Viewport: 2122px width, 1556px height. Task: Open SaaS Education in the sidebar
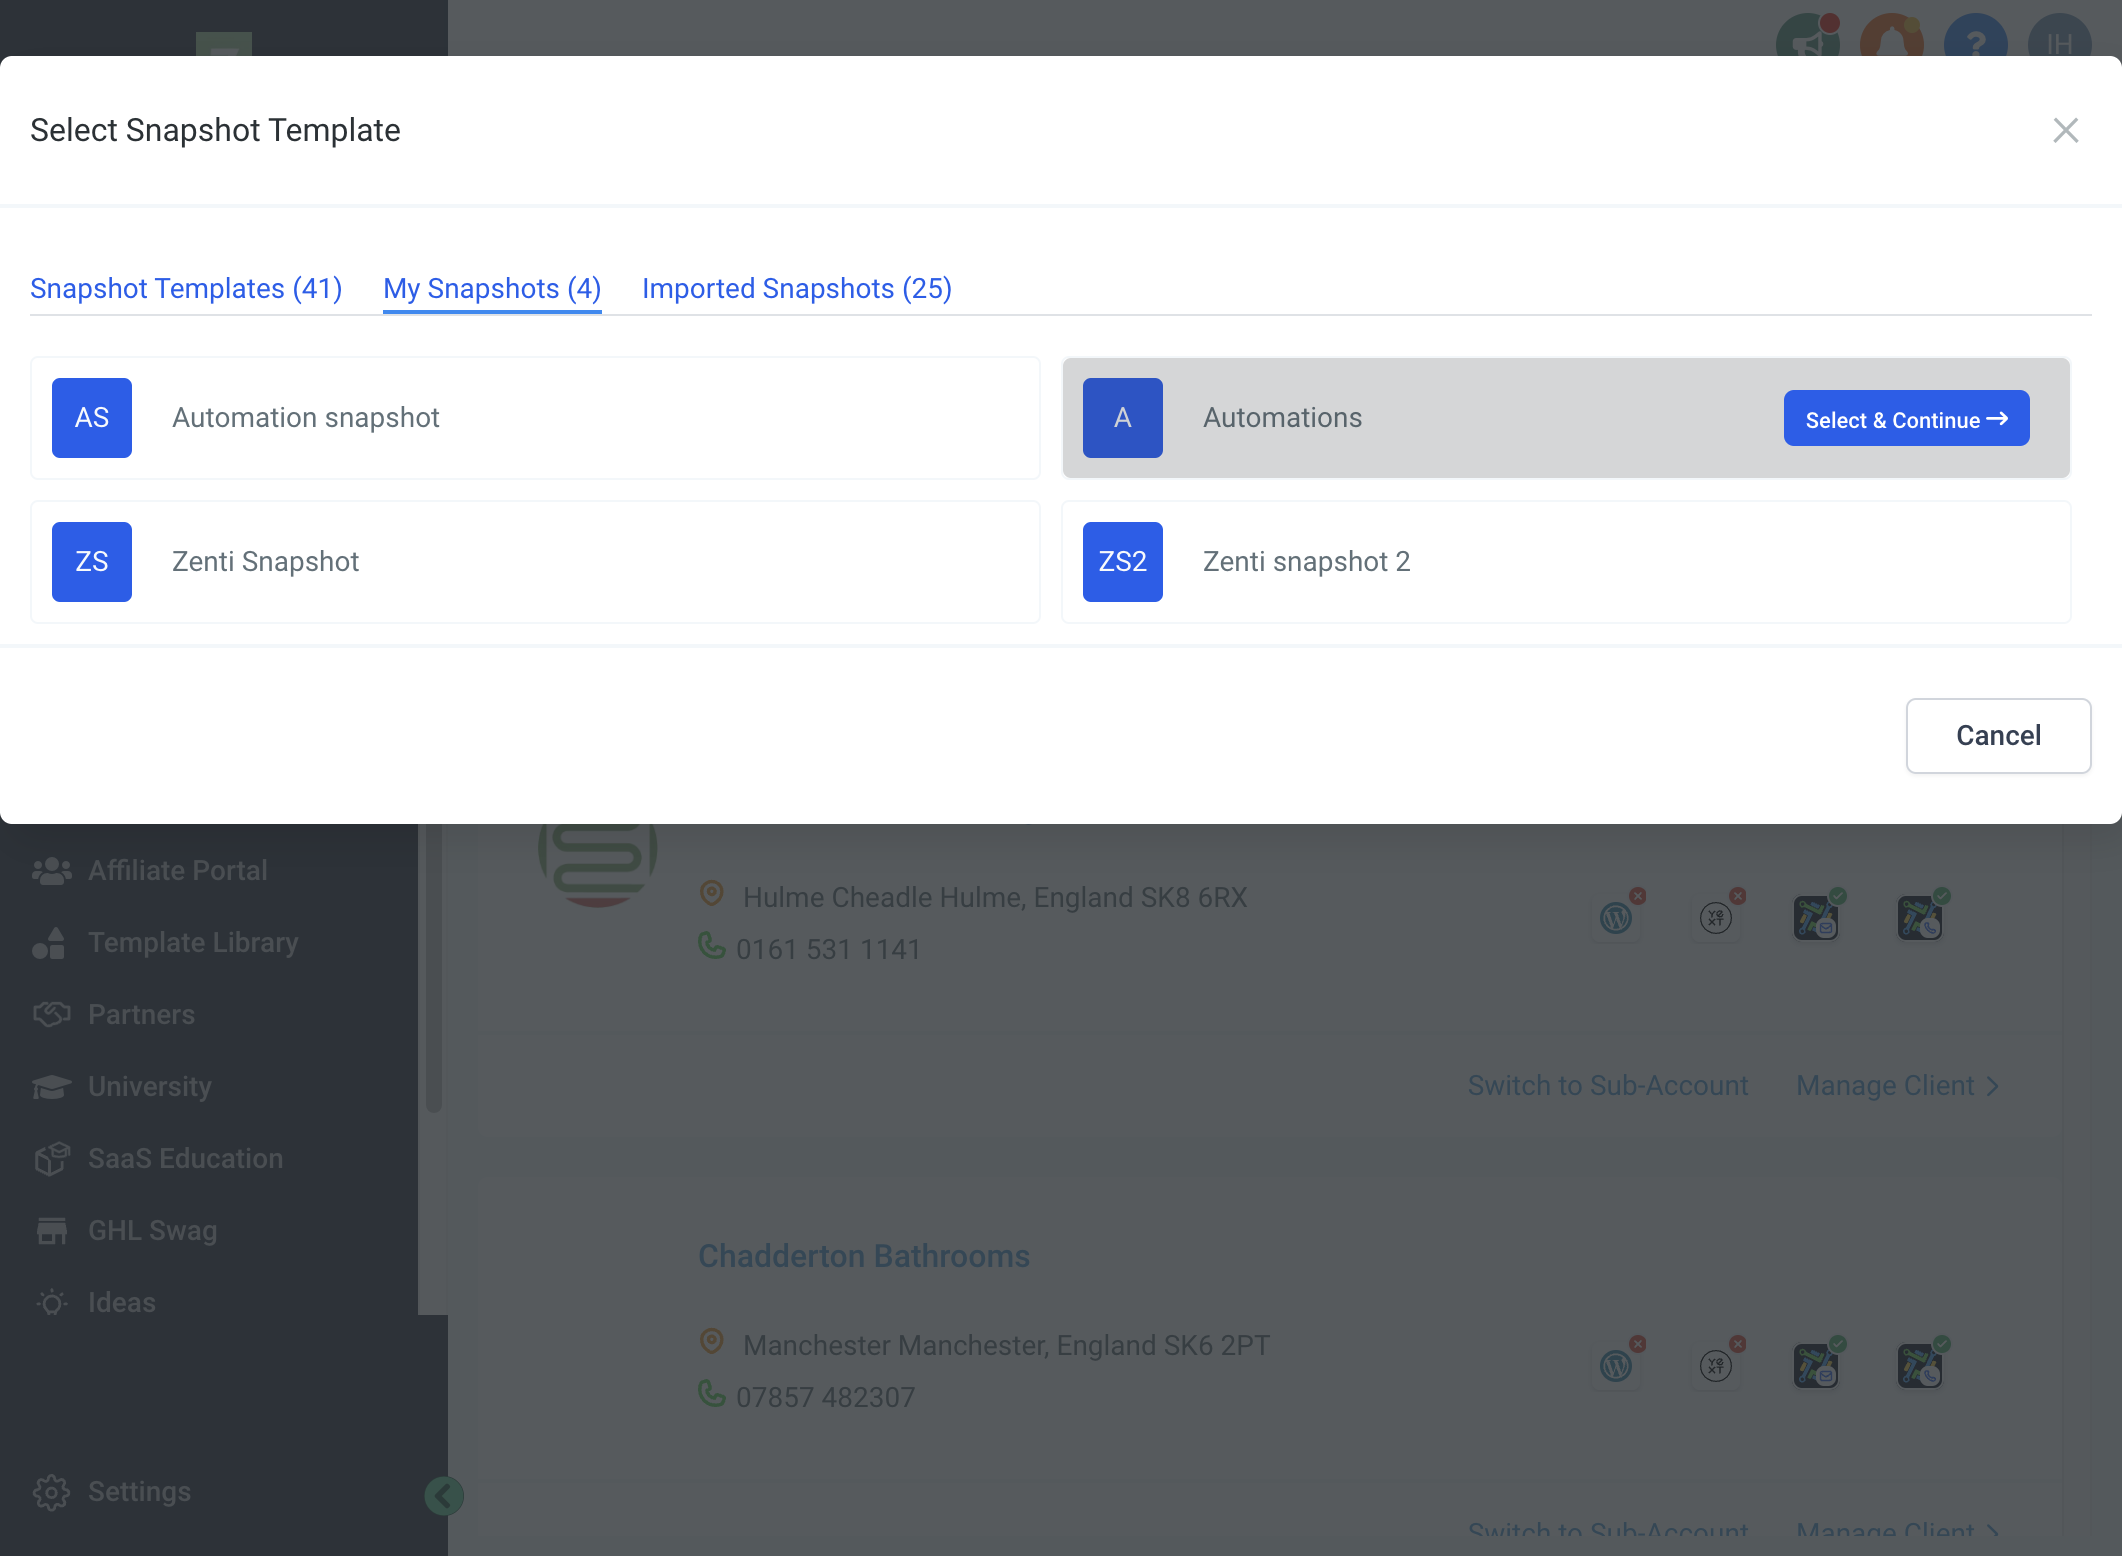(185, 1159)
